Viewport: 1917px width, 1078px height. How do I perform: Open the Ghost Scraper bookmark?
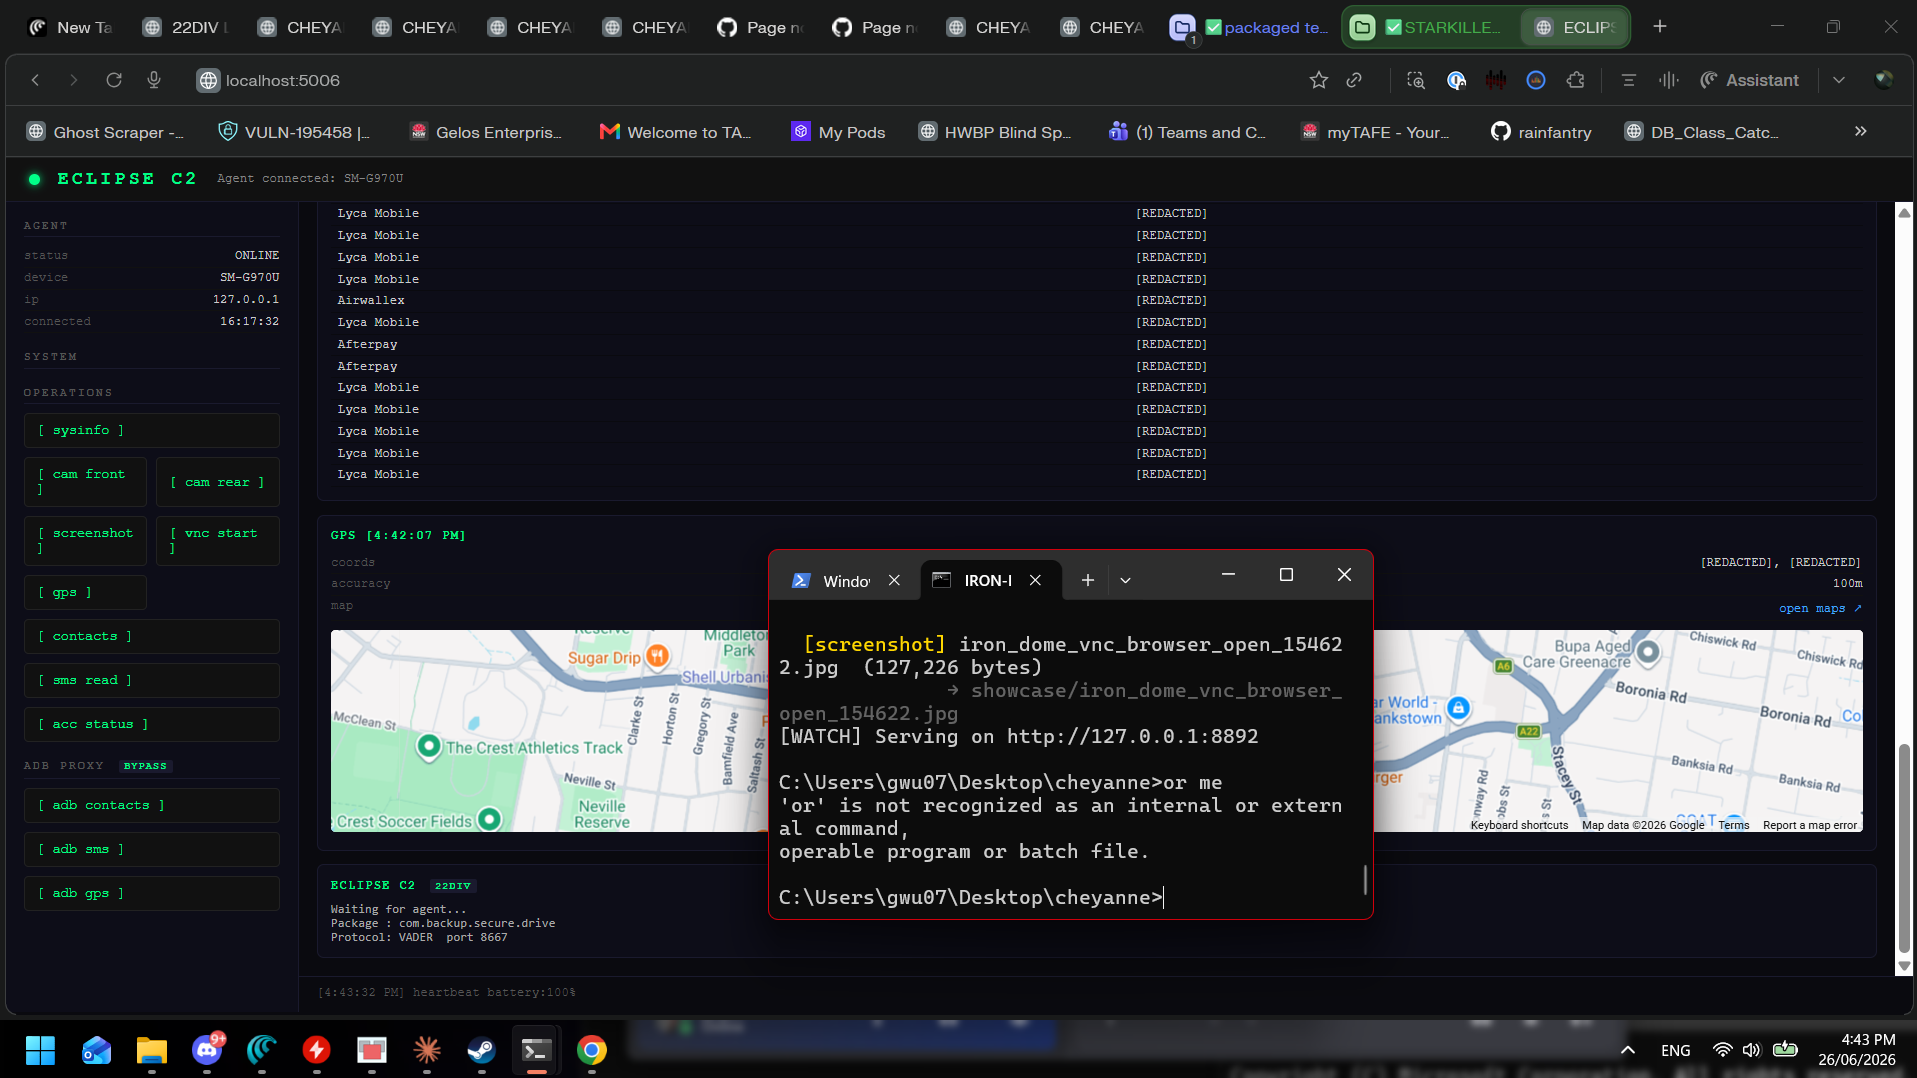click(x=105, y=132)
